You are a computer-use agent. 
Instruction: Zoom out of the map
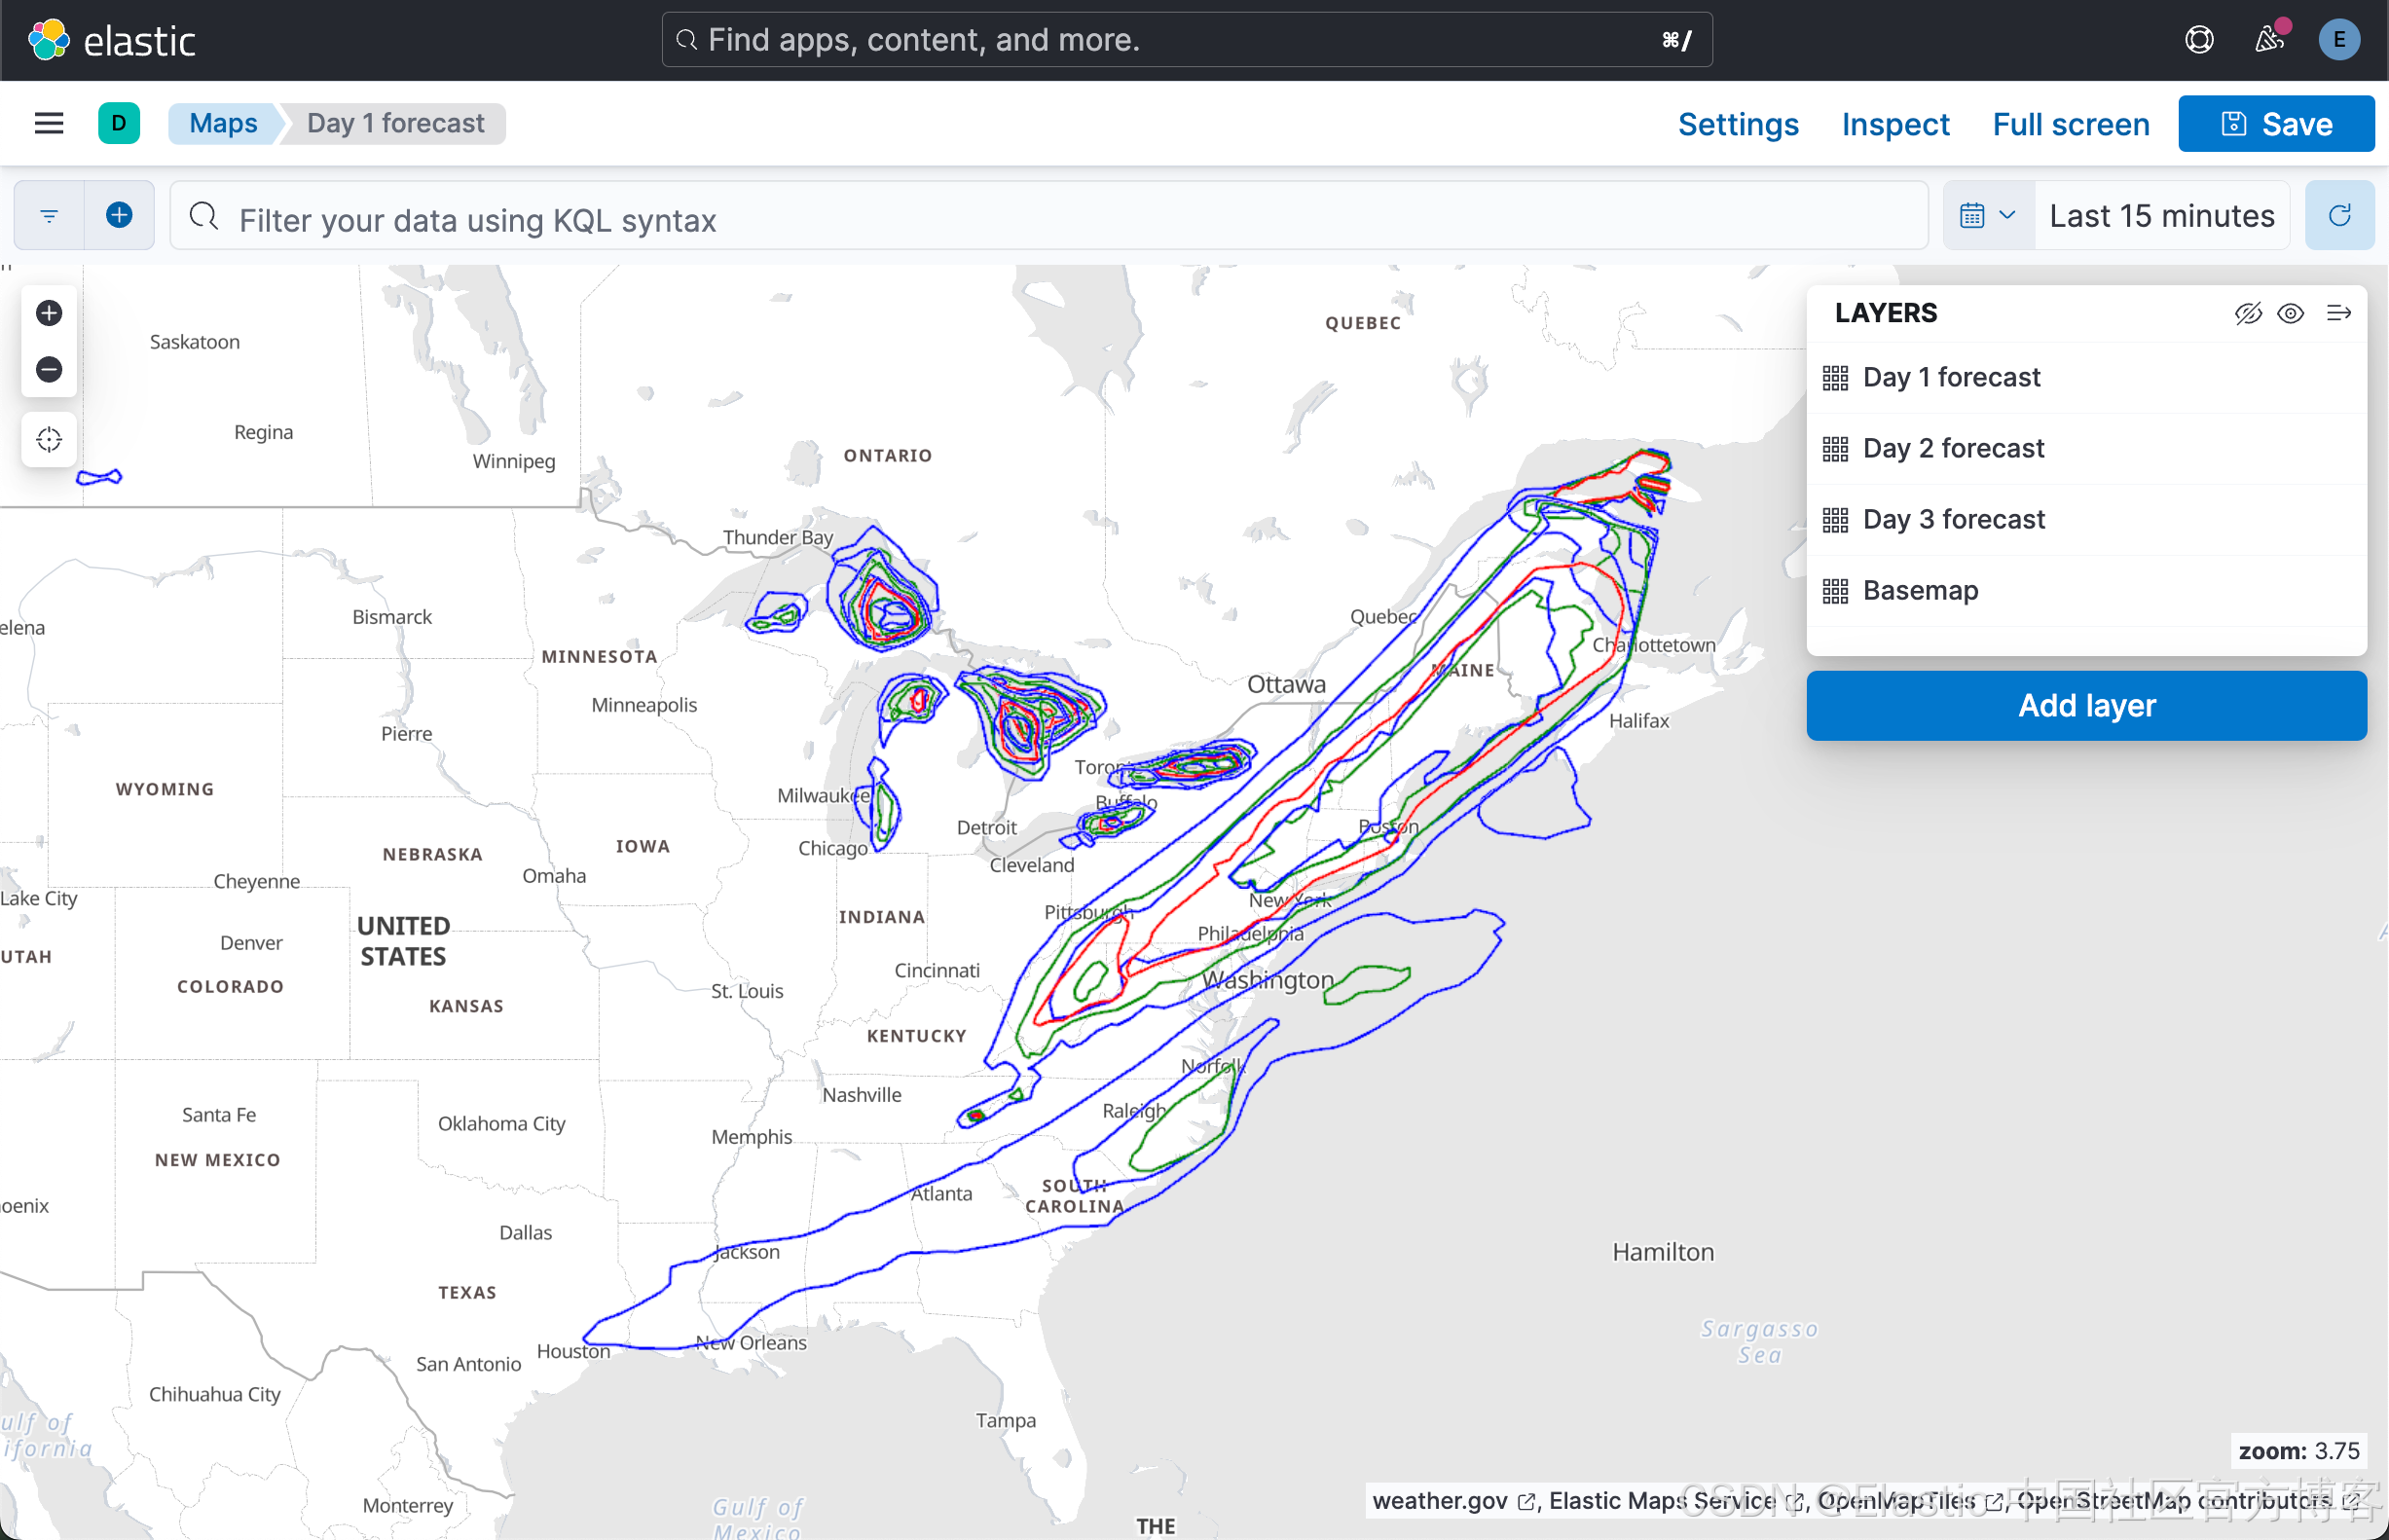(x=48, y=369)
